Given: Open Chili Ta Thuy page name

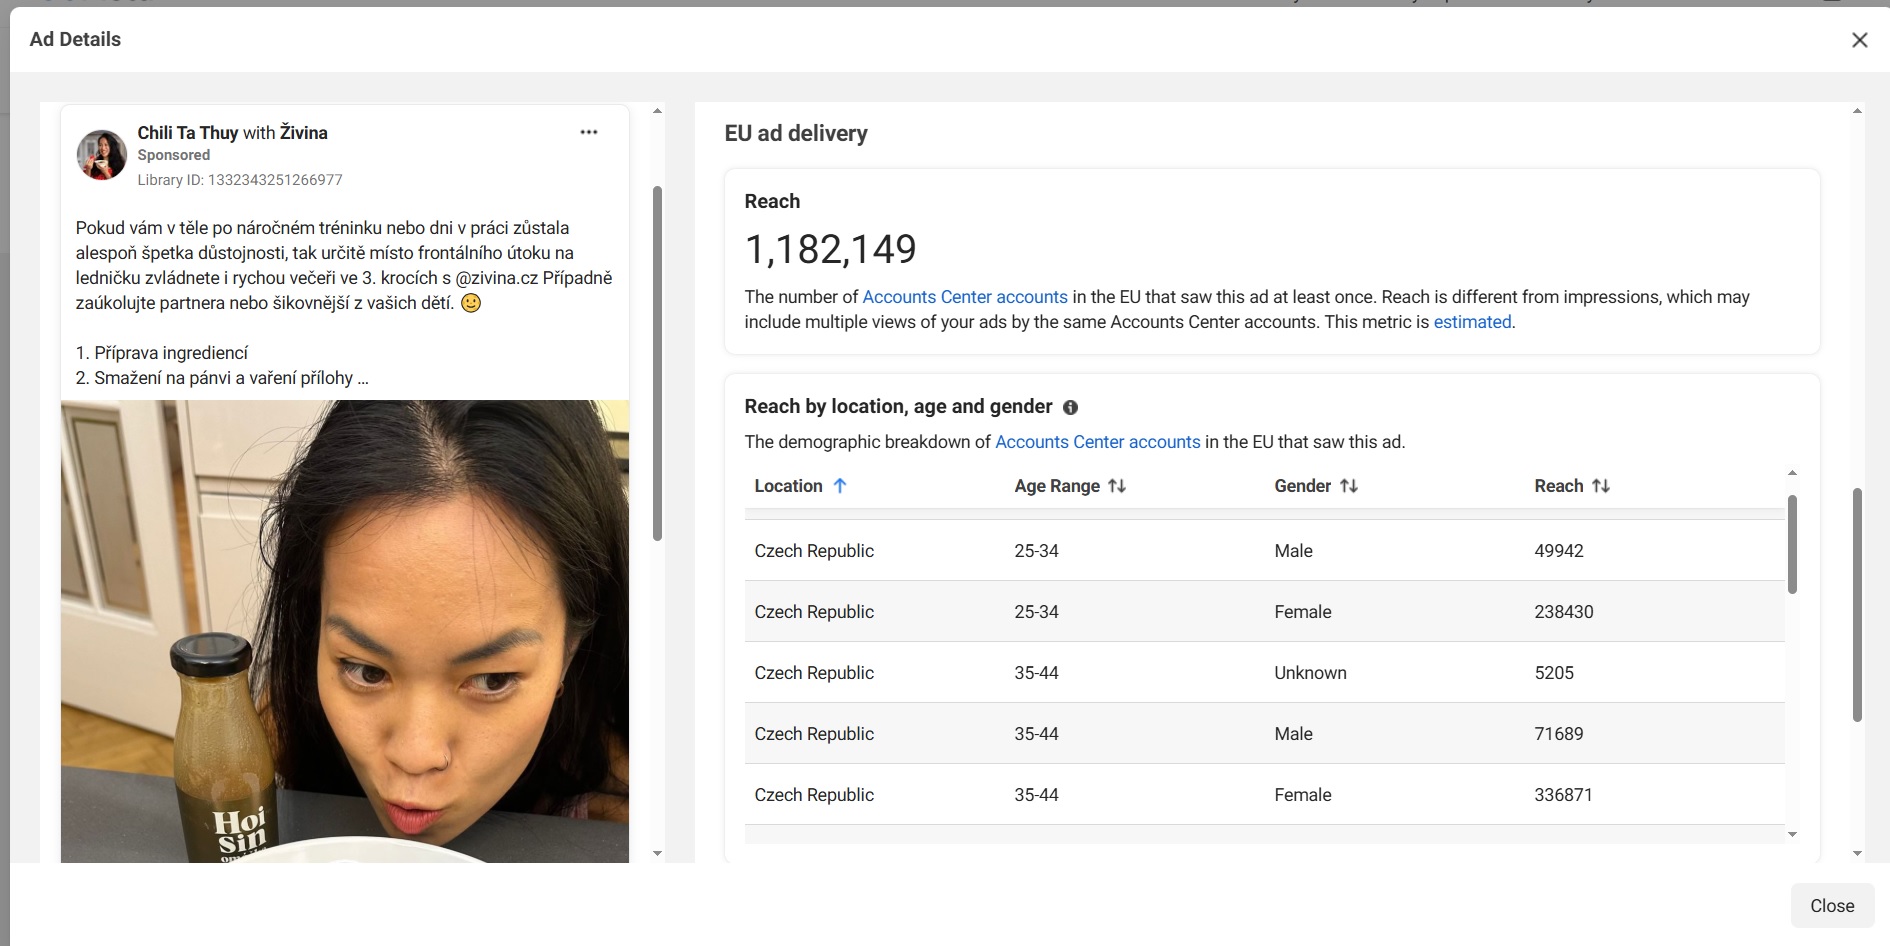Looking at the screenshot, I should pos(188,133).
